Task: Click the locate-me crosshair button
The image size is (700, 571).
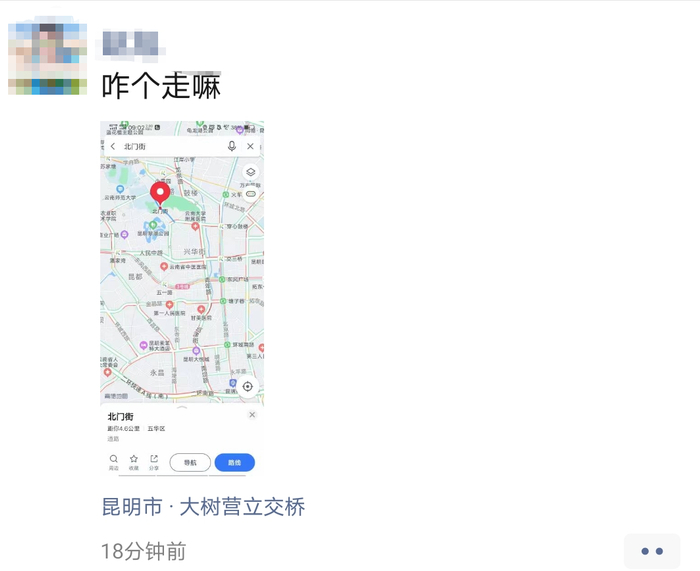Action: (247, 387)
